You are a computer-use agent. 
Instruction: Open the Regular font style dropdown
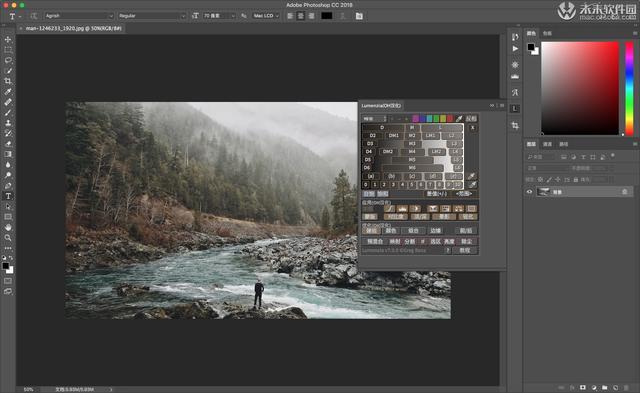(152, 16)
